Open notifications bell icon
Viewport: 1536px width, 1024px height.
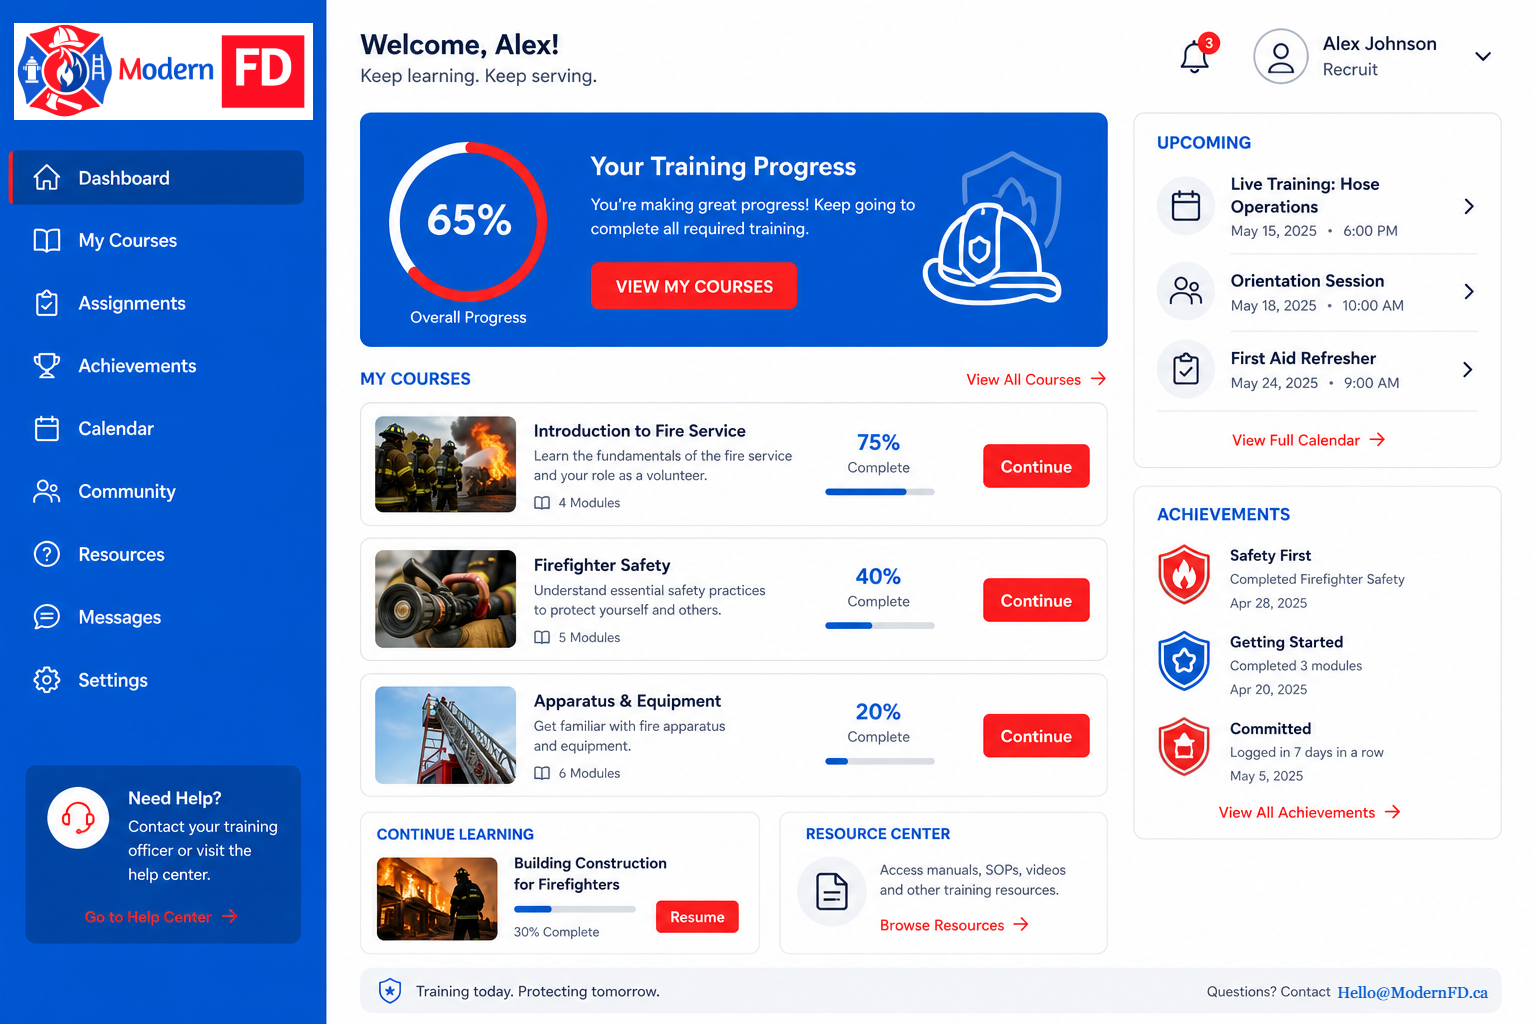[x=1195, y=57]
